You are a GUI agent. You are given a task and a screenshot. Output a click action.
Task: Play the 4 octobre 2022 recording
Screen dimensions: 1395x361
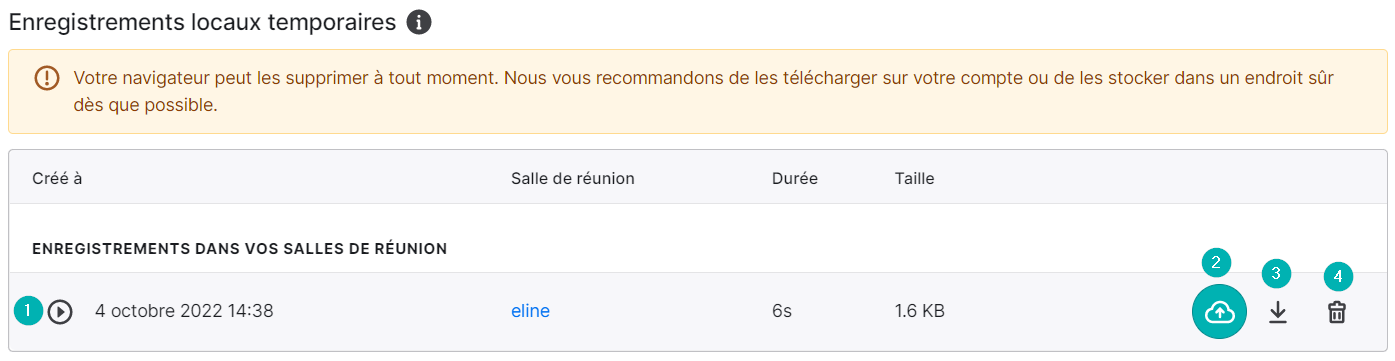pyautogui.click(x=60, y=312)
